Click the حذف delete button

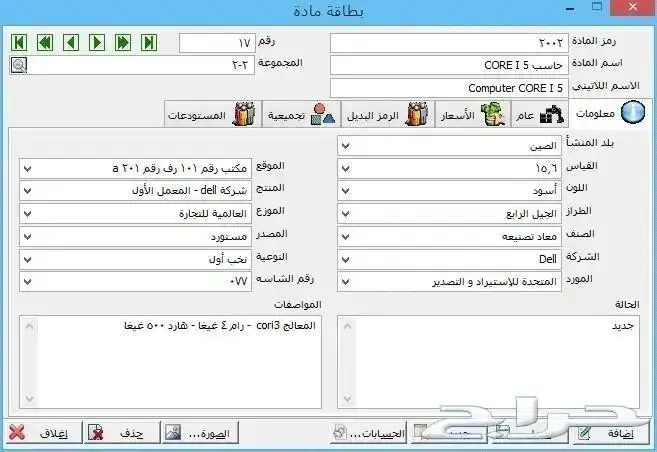coord(122,432)
